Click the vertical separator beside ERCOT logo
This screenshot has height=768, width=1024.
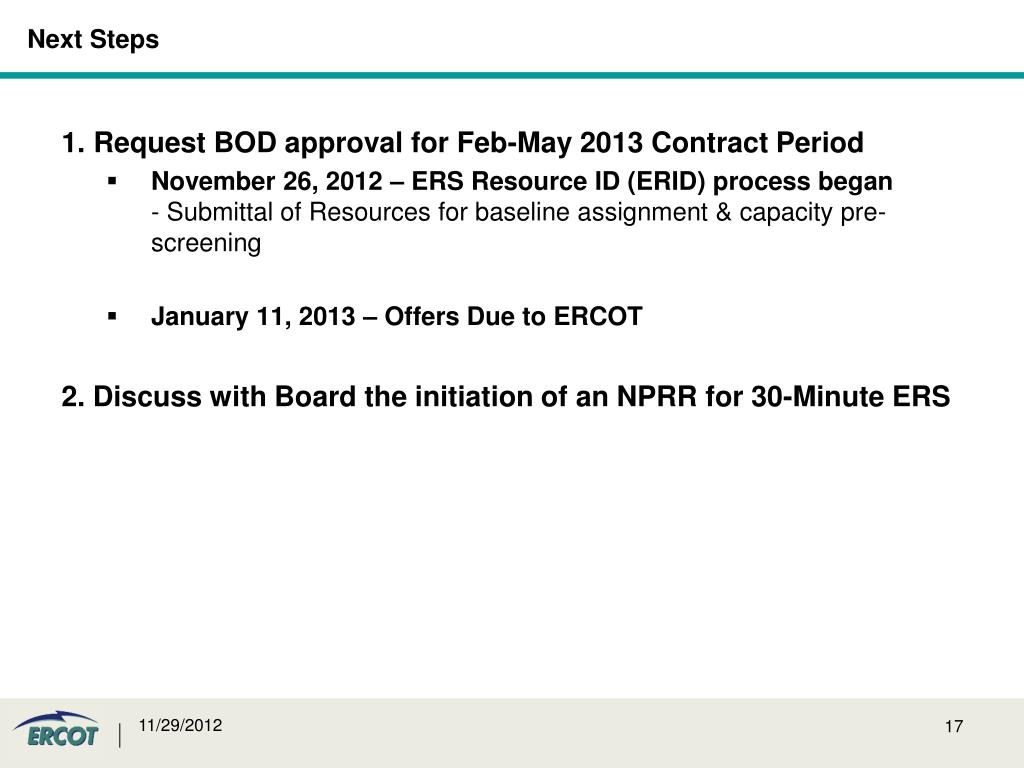120,735
